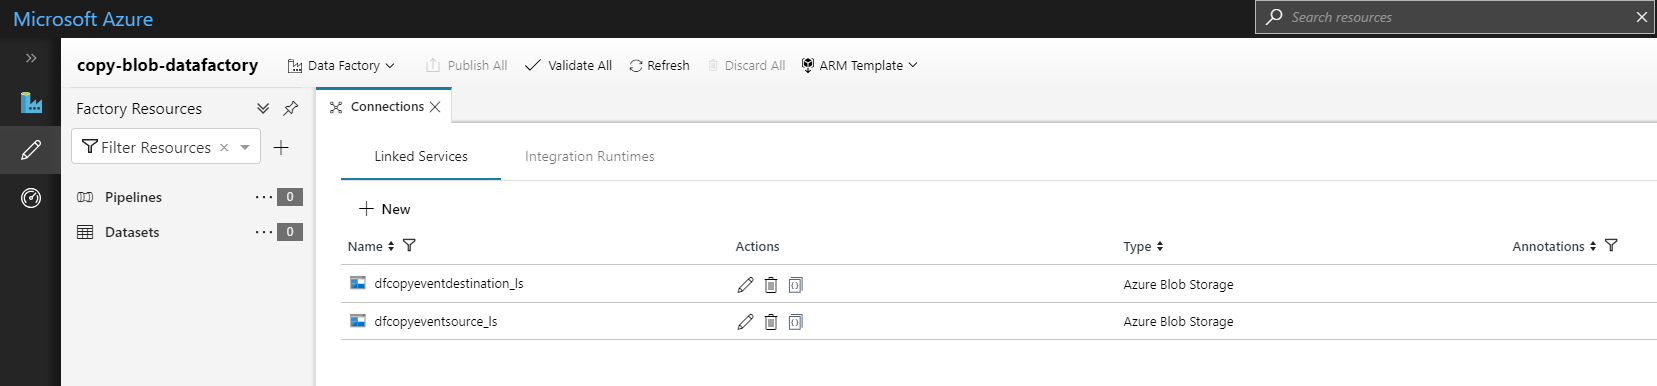Pin the Factory Resources panel
Image resolution: width=1657 pixels, height=386 pixels.
291,108
